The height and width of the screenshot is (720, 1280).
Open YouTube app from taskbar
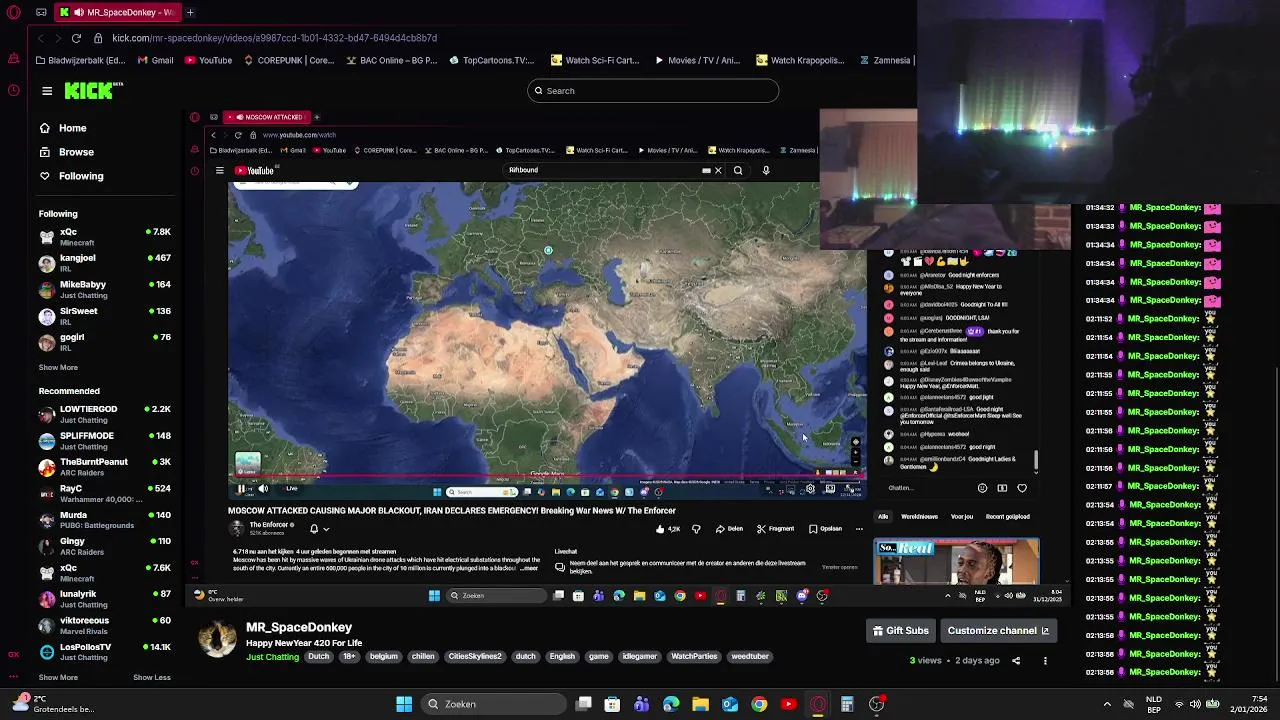click(788, 704)
